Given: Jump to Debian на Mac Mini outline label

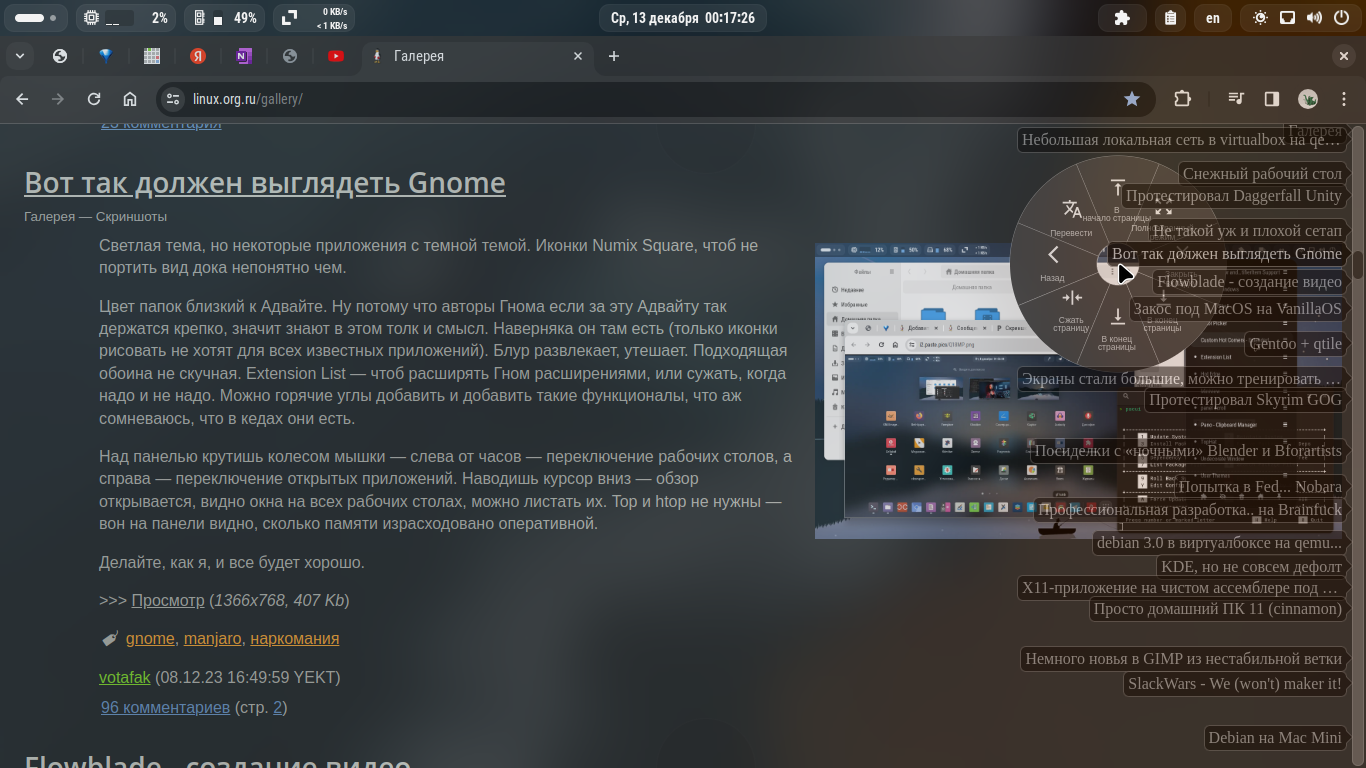Looking at the screenshot, I should [x=1275, y=737].
